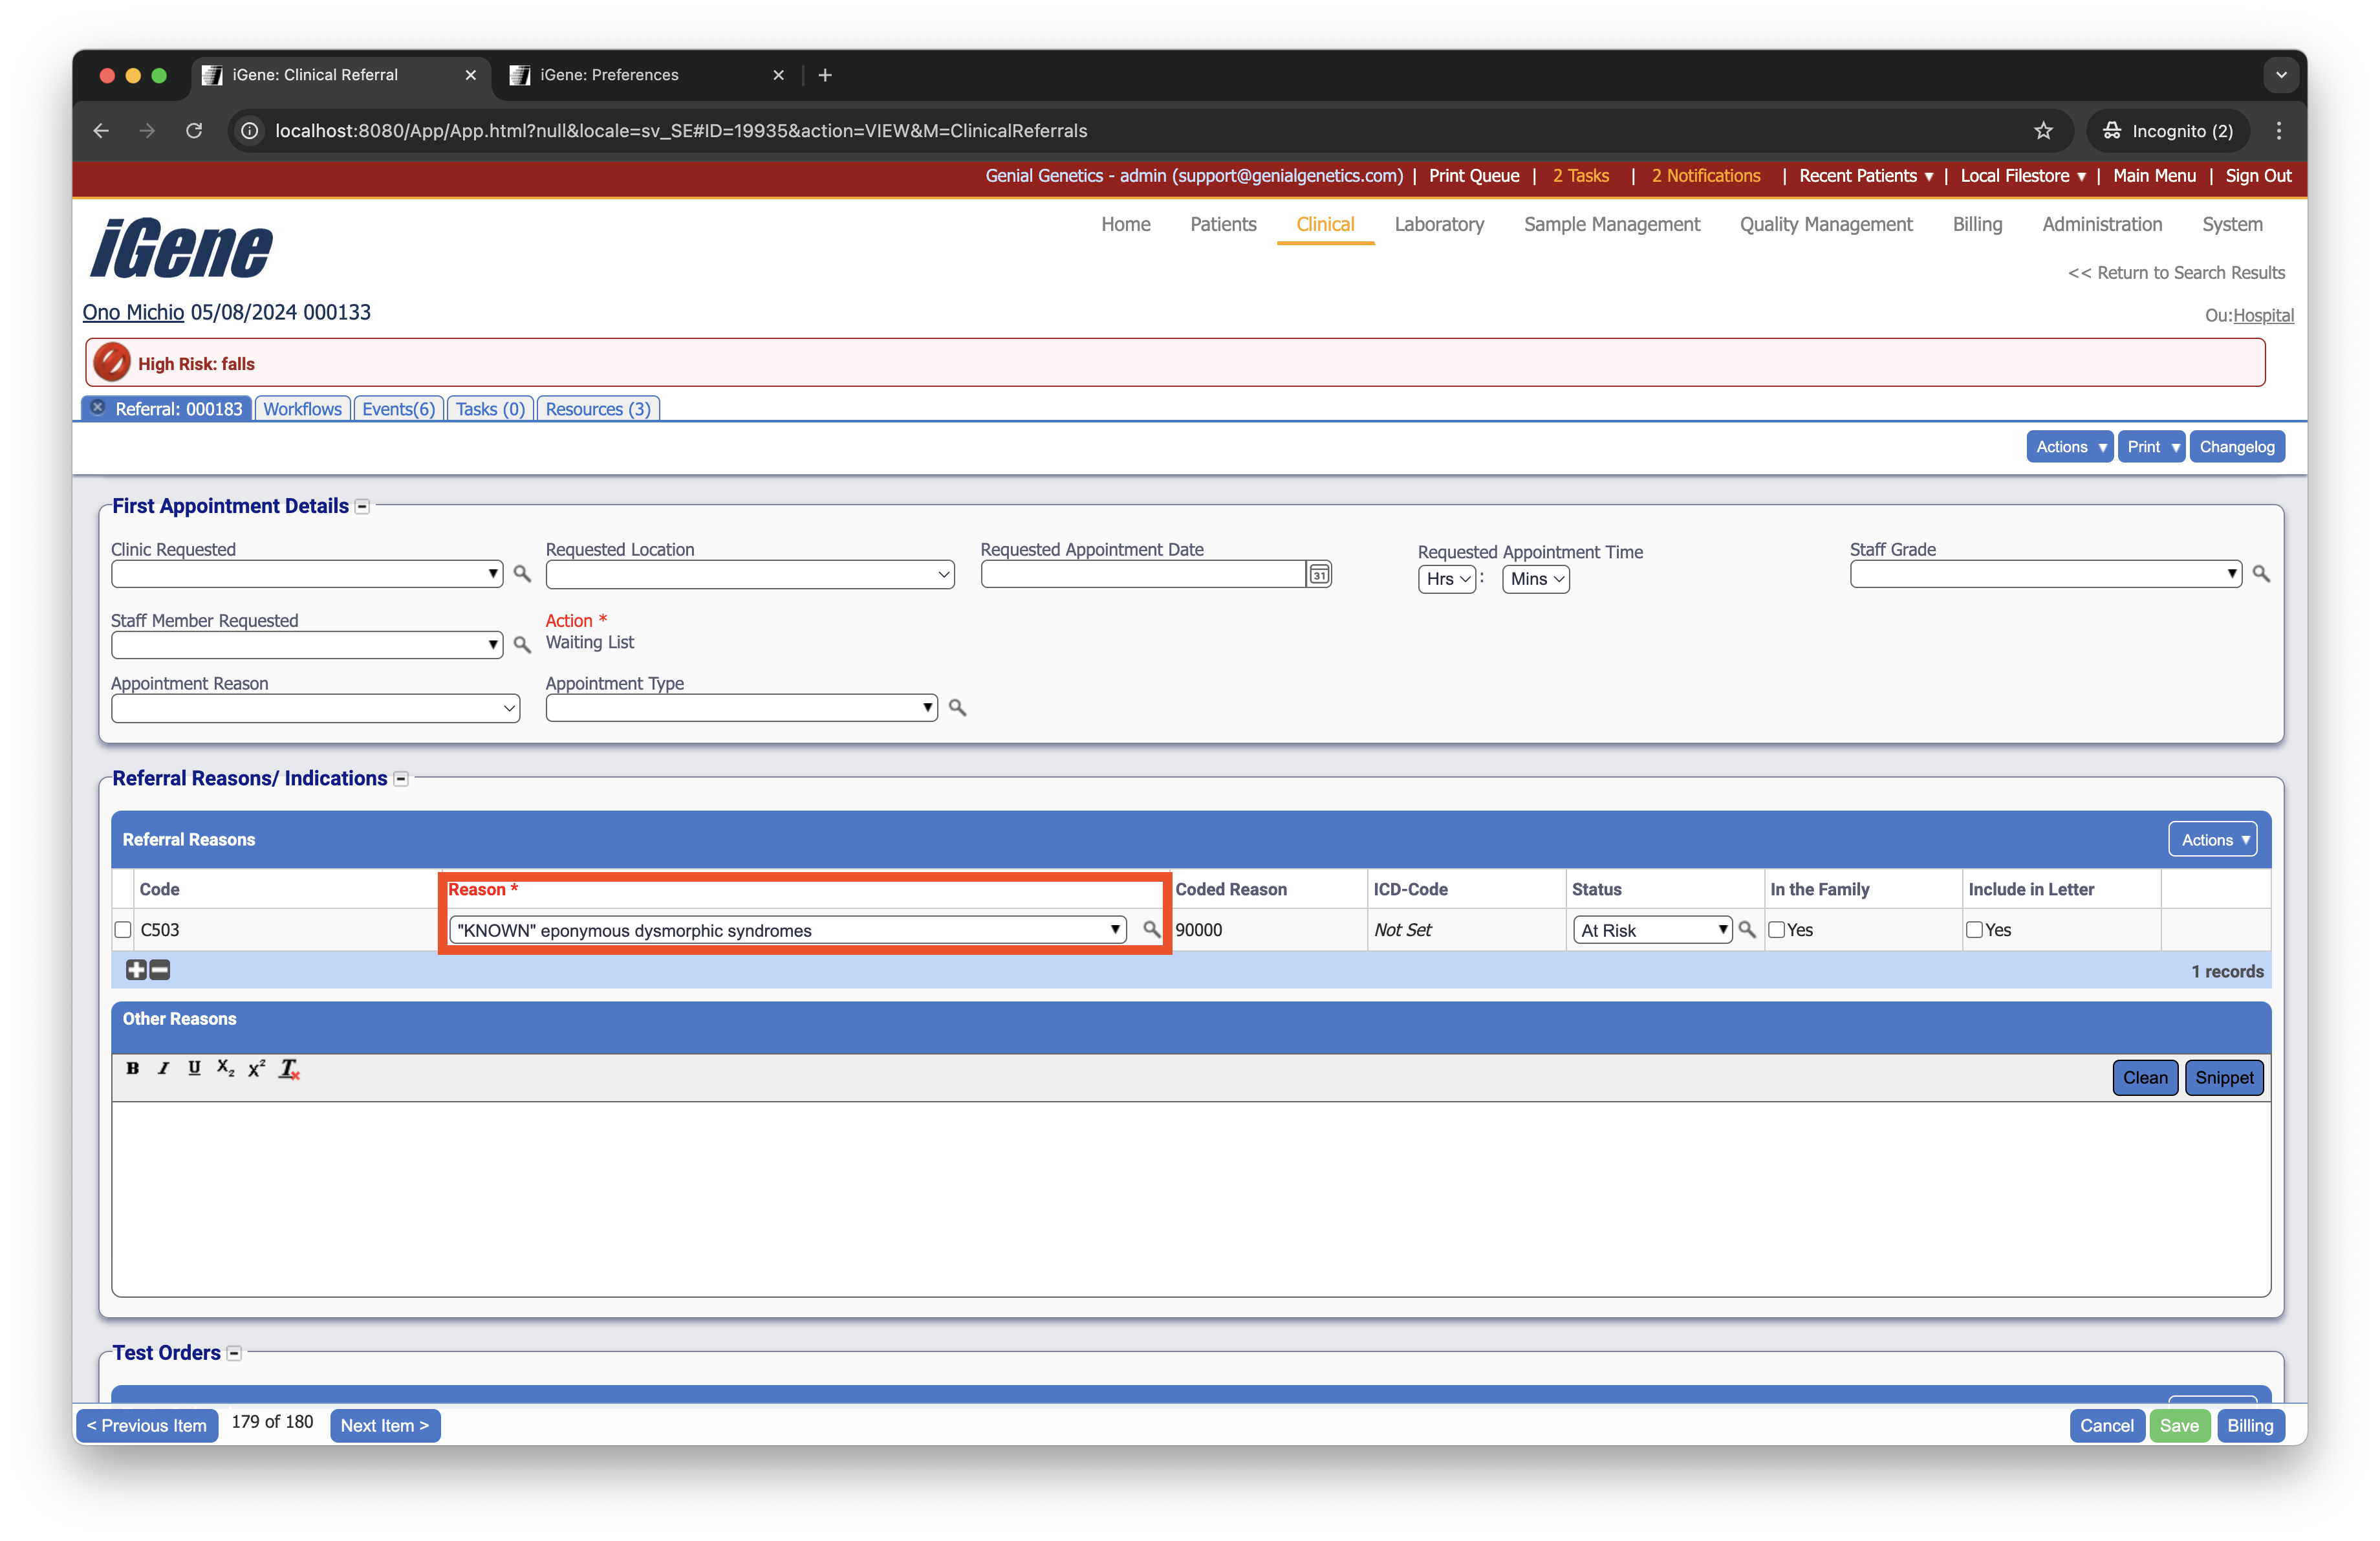Check the In the Family Yes box
Image resolution: width=2380 pixels, height=1541 pixels.
pyautogui.click(x=1777, y=930)
